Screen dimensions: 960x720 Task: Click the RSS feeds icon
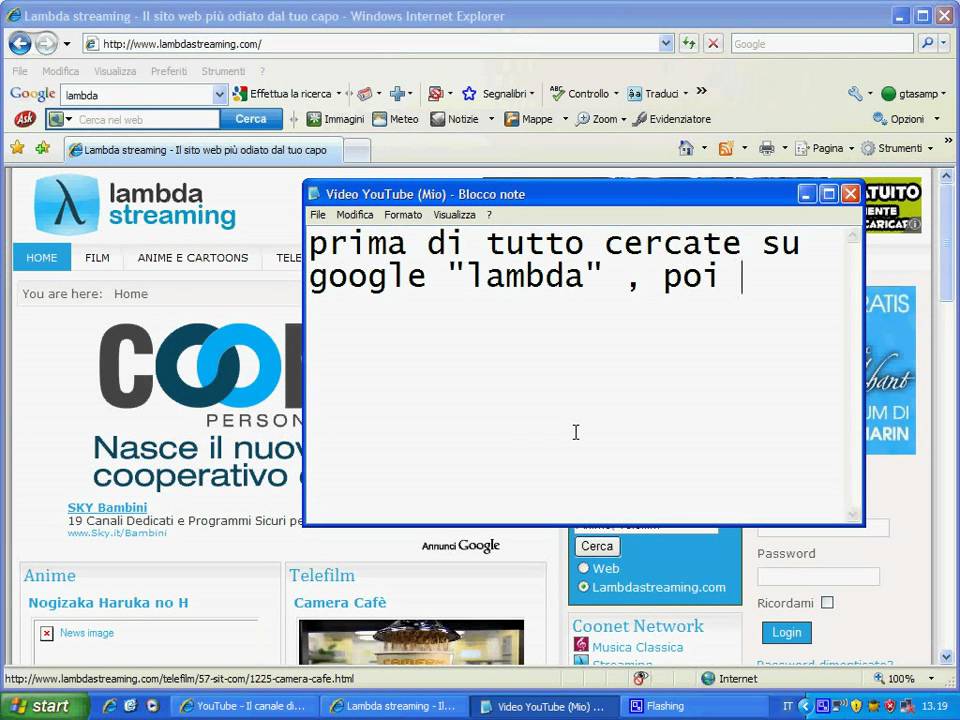(x=726, y=148)
